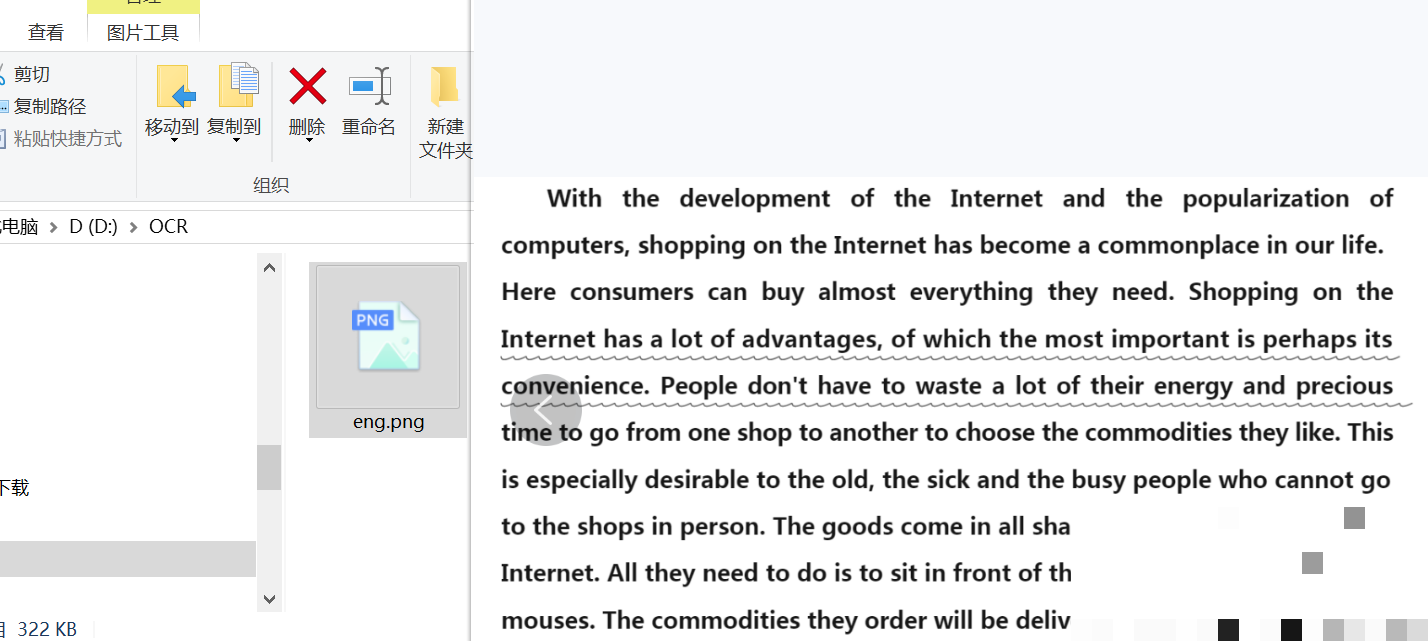Click the navigation pane scroll-down arrow

[269, 598]
